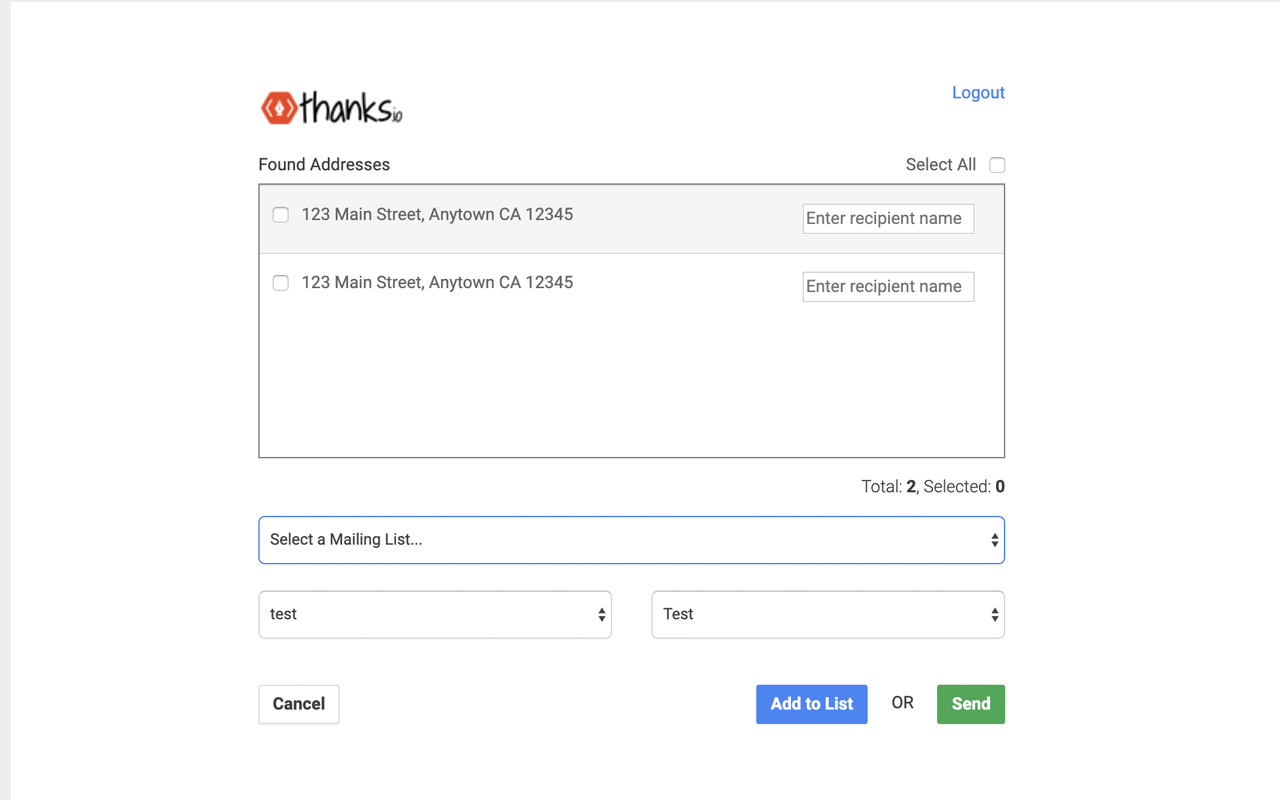Viewport: 1280px width, 800px height.
Task: Click the Found Addresses heading
Action: 324,165
